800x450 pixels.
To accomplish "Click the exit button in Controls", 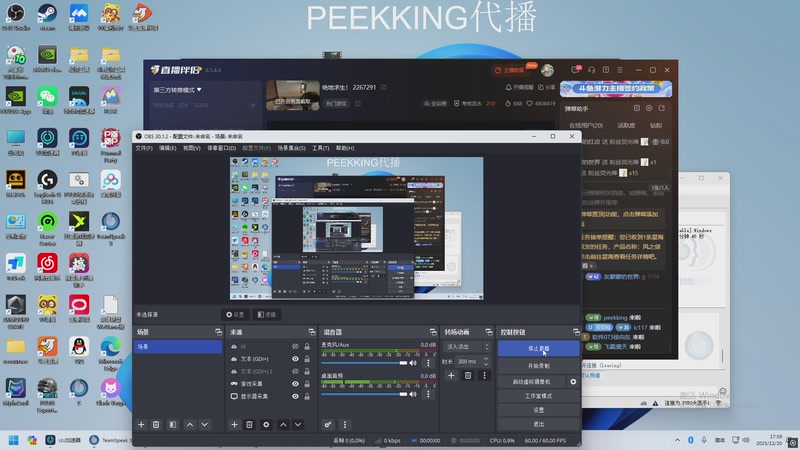I will point(538,424).
